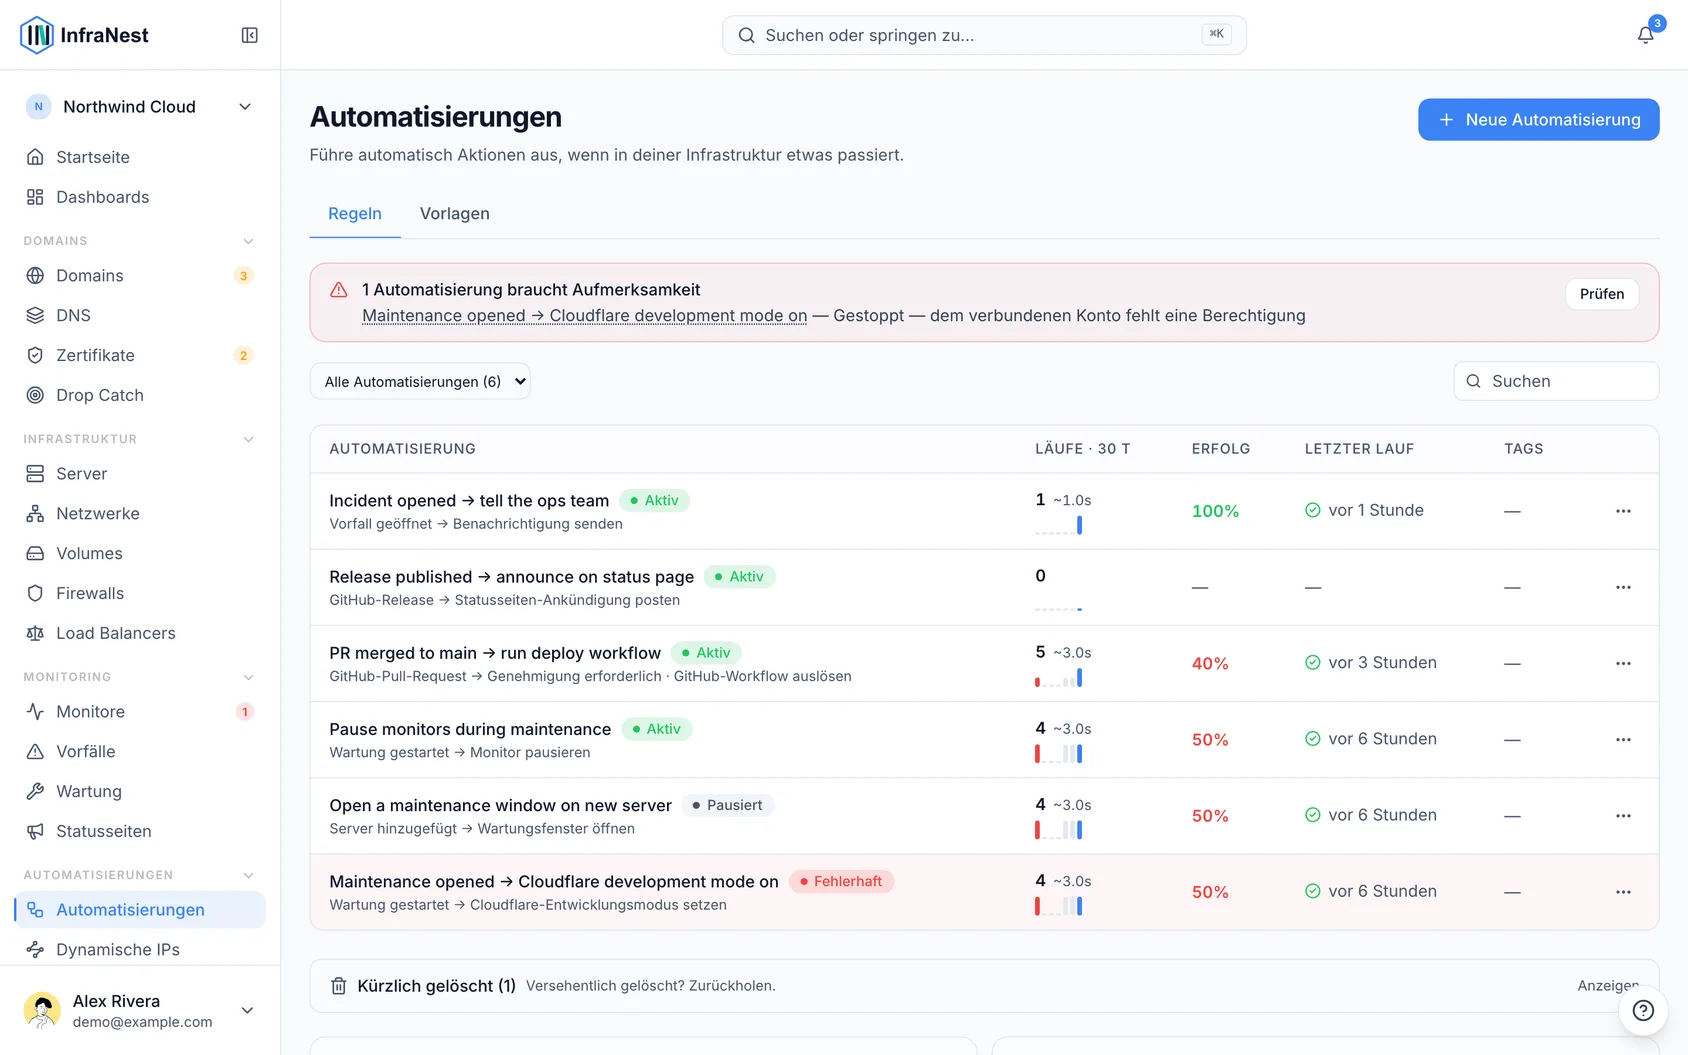
Task: Switch to the Vorlagen tab
Action: tap(455, 213)
